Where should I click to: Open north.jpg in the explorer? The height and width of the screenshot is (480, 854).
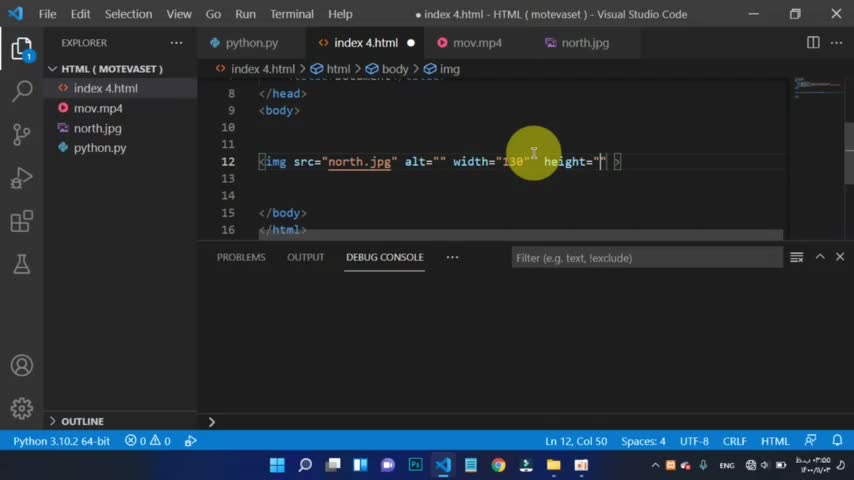97,128
